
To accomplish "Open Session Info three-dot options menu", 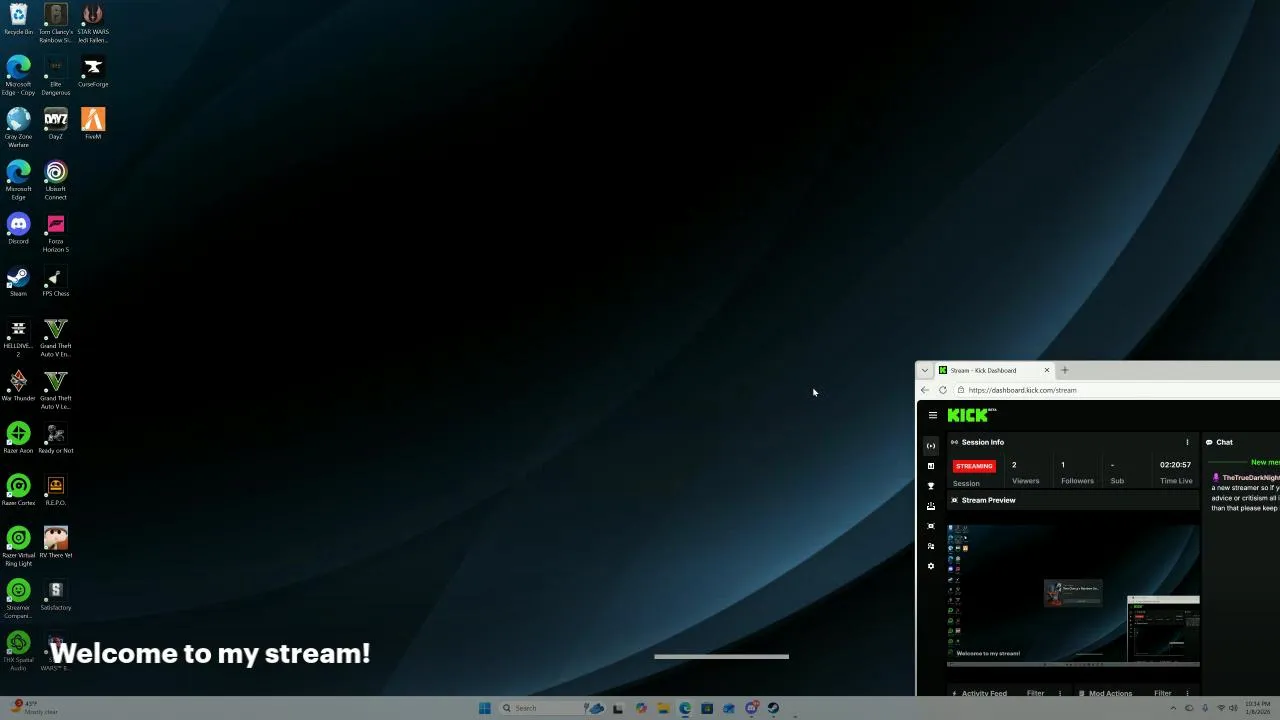I will click(x=1187, y=442).
